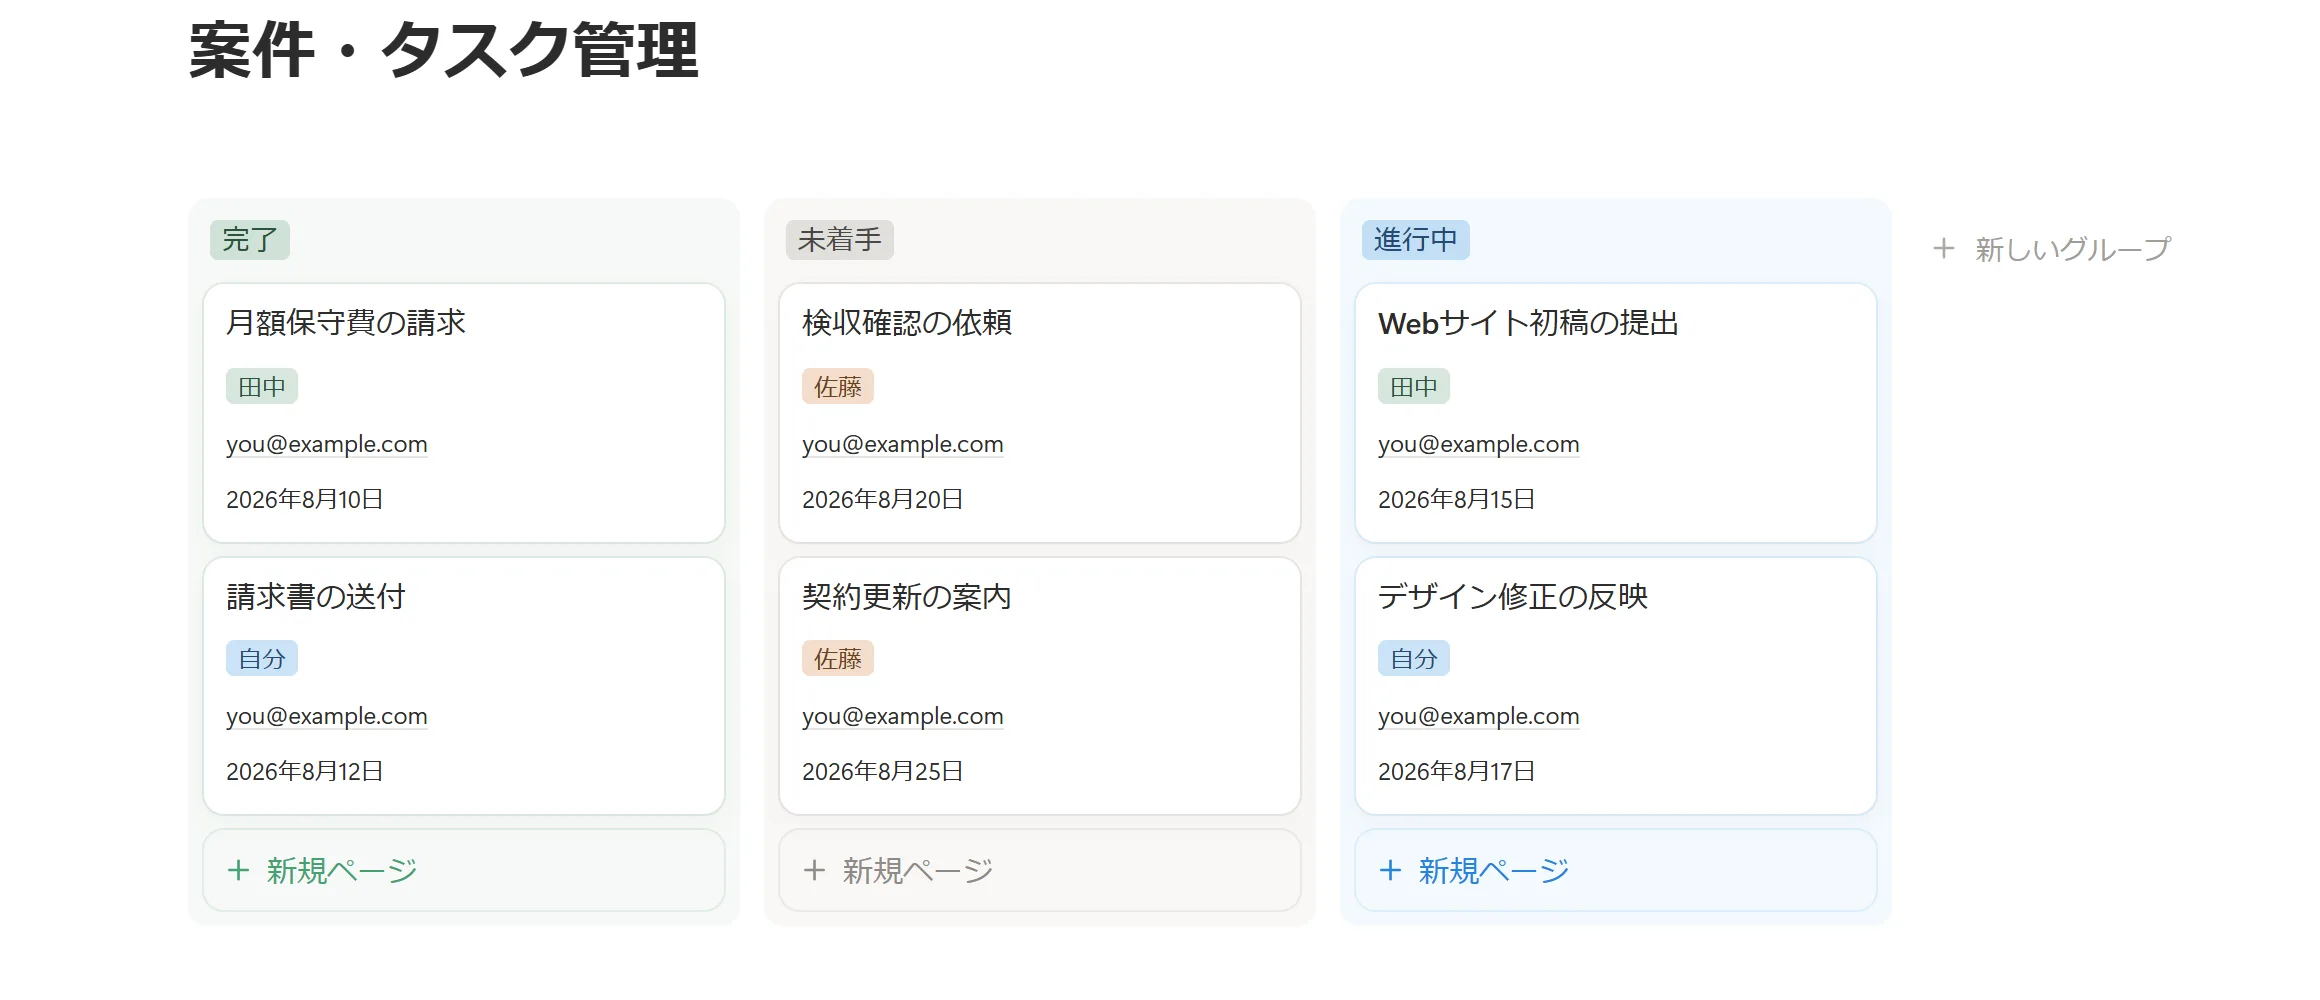Add a new page under 完了
Viewport: 2320px width, 1000px height.
(464, 870)
